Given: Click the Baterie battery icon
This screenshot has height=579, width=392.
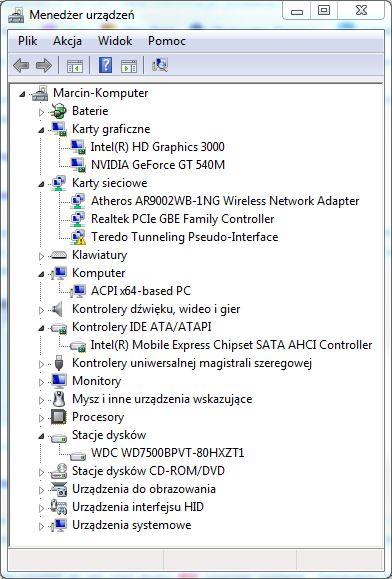Looking at the screenshot, I should [x=59, y=111].
